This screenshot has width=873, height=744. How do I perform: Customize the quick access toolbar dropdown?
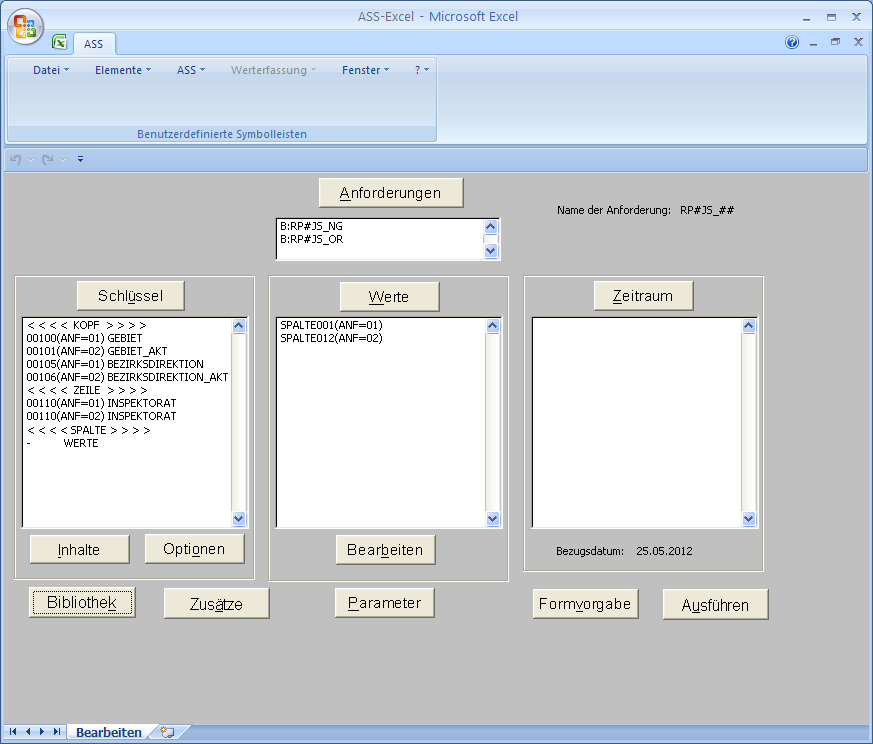point(81,159)
